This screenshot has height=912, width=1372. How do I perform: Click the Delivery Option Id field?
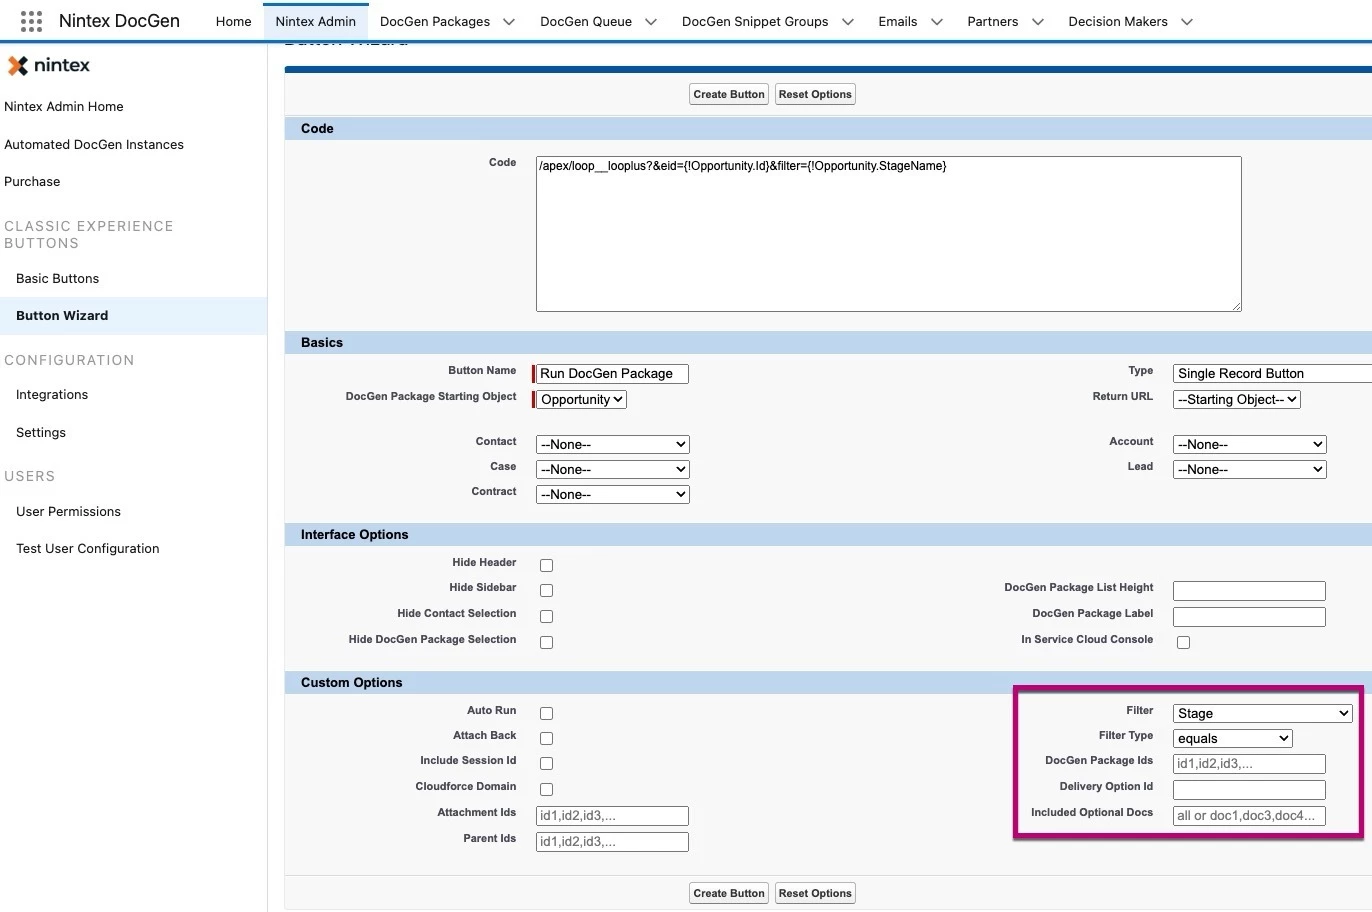click(1249, 790)
